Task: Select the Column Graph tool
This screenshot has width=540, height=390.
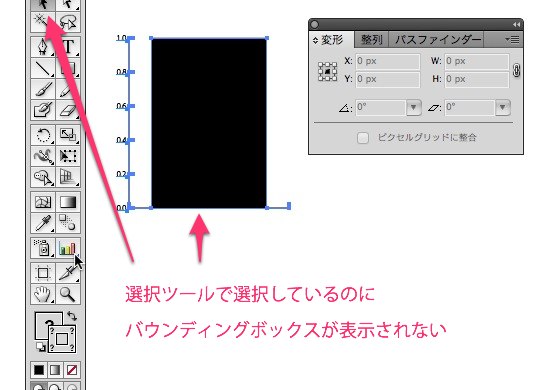Action: pos(68,248)
